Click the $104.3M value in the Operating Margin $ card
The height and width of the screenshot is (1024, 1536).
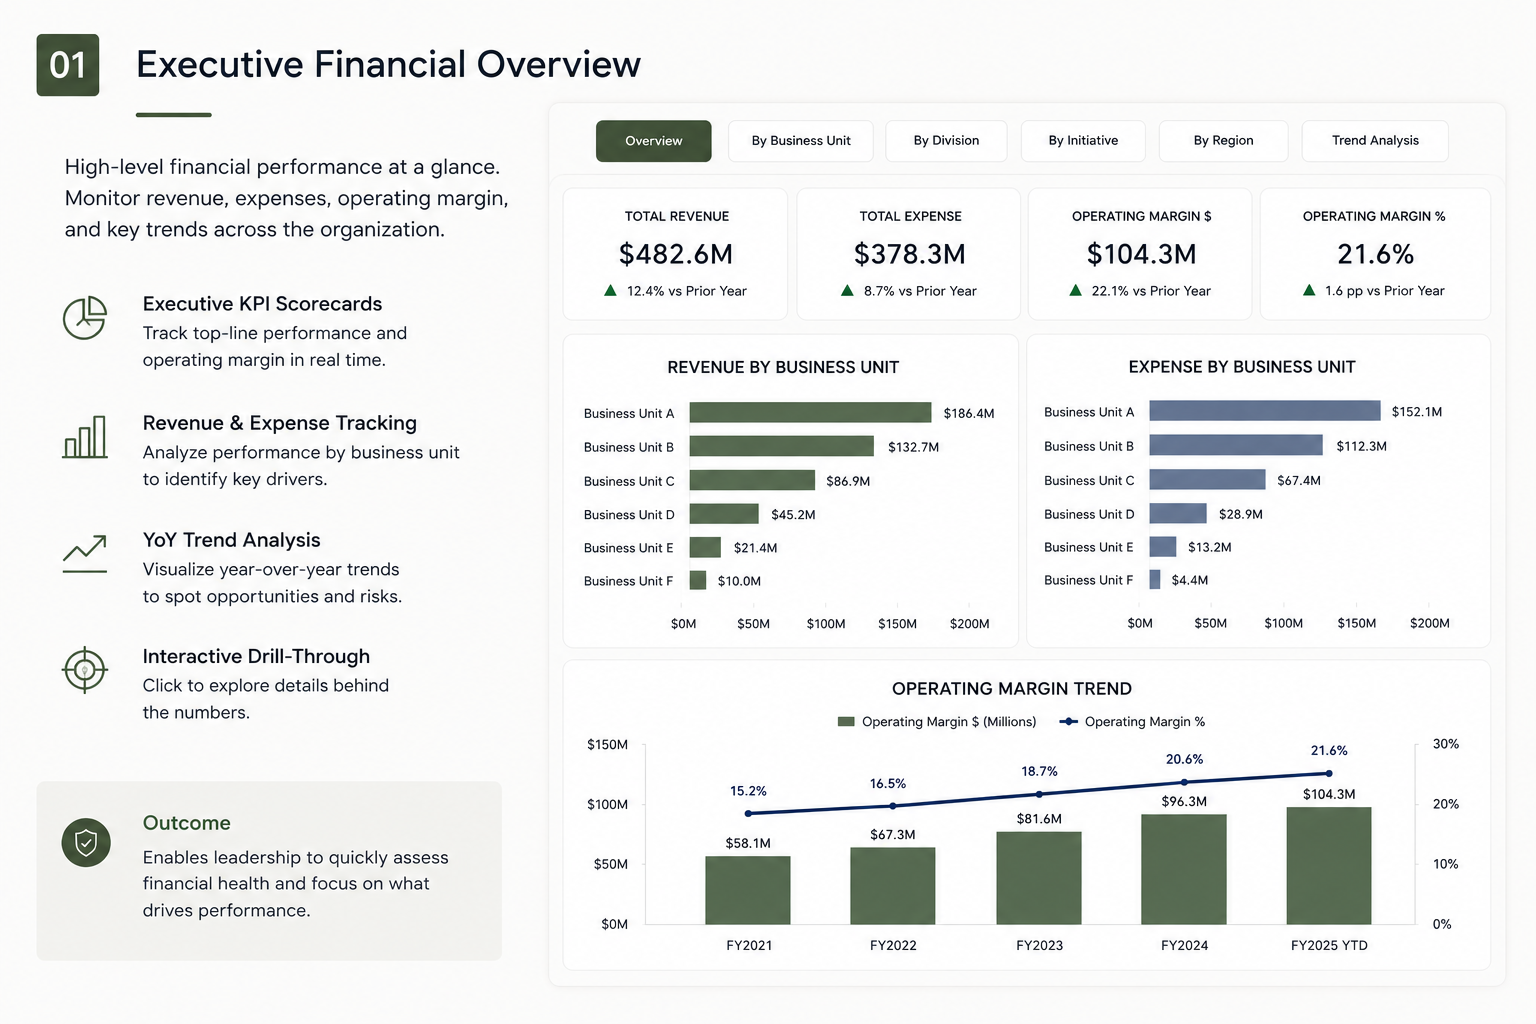click(x=1142, y=254)
